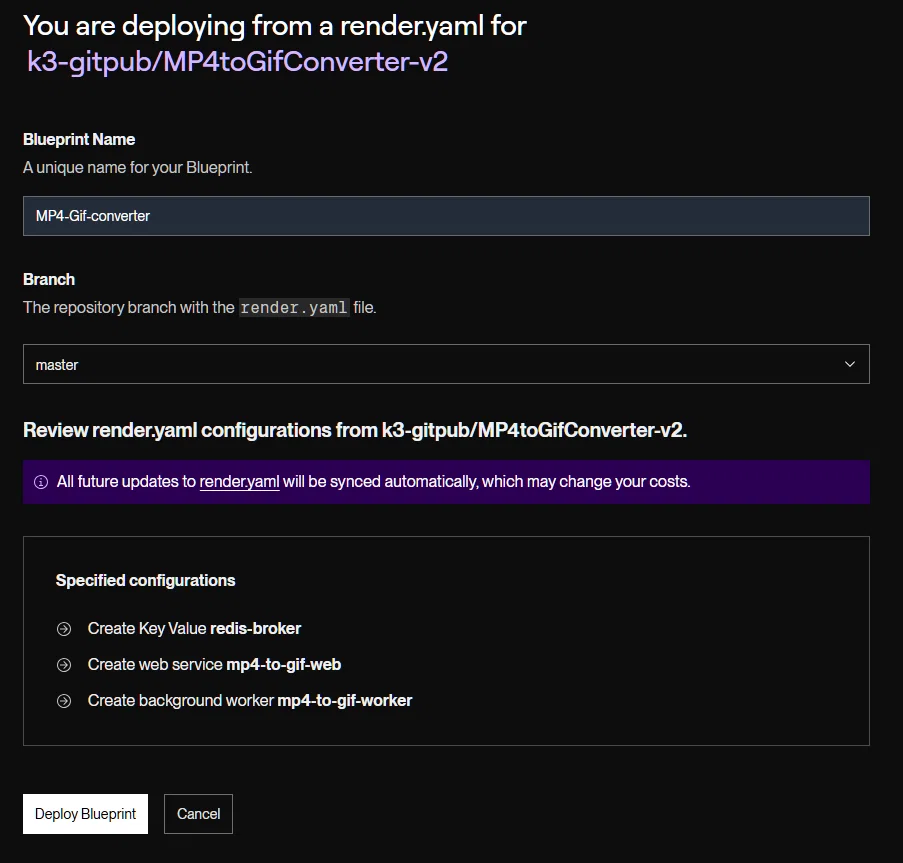Click the arrow icon beside mp4-to-gif-web

(64, 665)
